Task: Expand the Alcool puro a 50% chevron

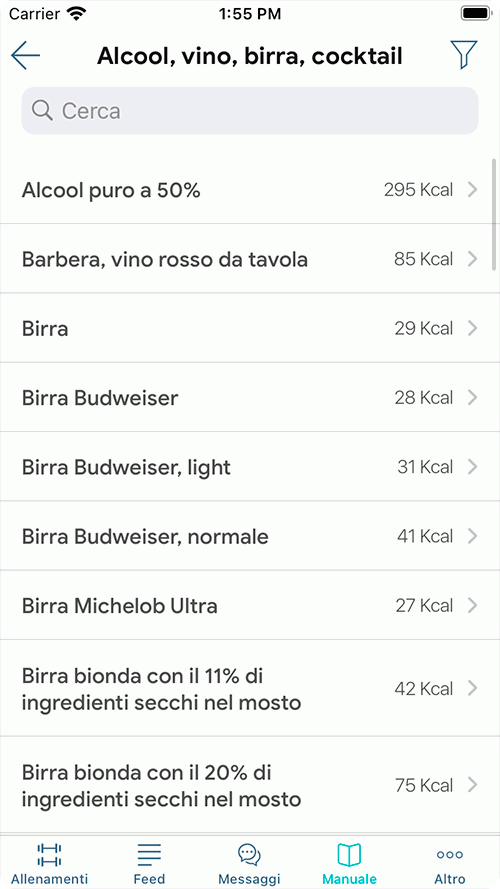Action: click(472, 190)
